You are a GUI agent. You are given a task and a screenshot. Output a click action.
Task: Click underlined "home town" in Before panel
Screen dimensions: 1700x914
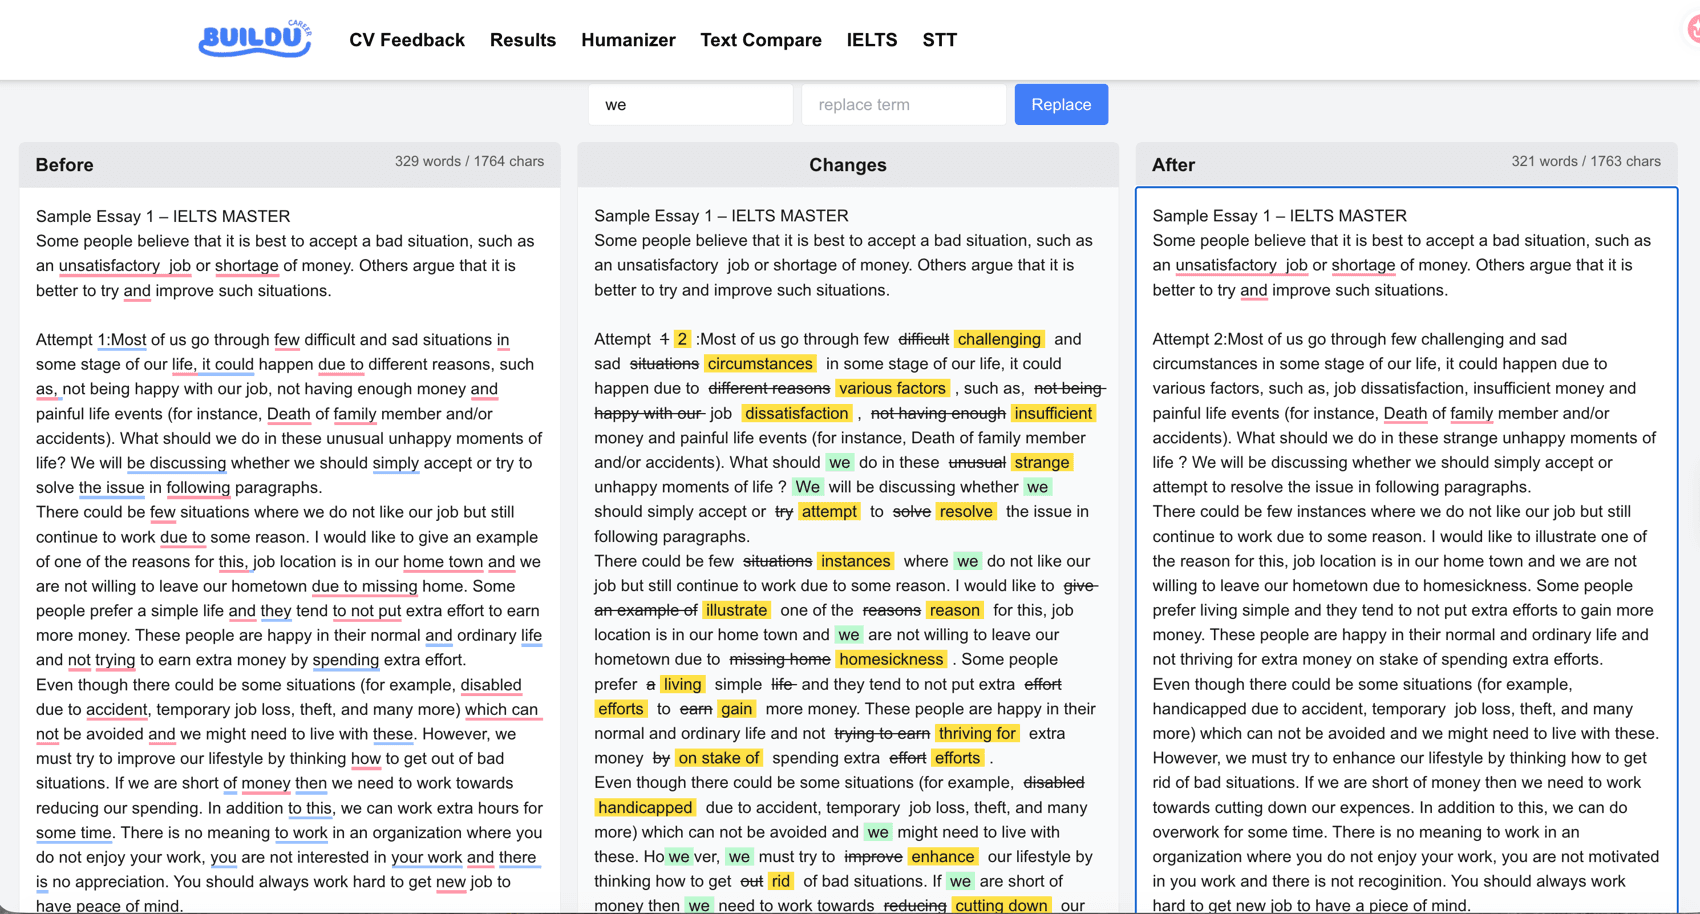(443, 562)
